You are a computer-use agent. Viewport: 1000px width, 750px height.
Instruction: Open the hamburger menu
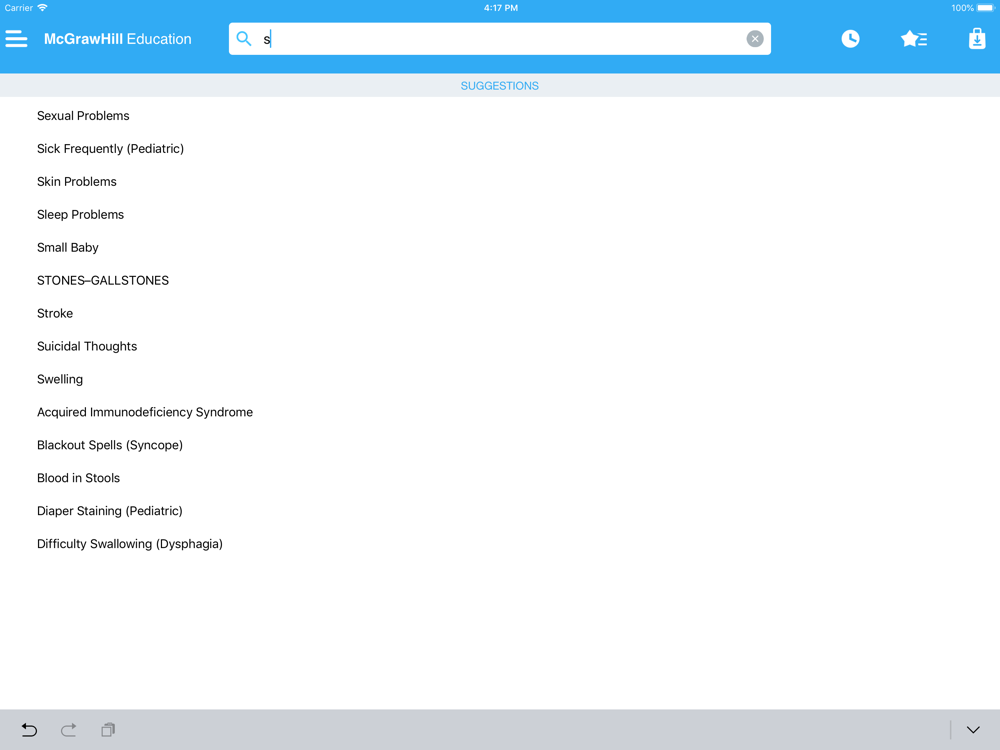coord(17,39)
